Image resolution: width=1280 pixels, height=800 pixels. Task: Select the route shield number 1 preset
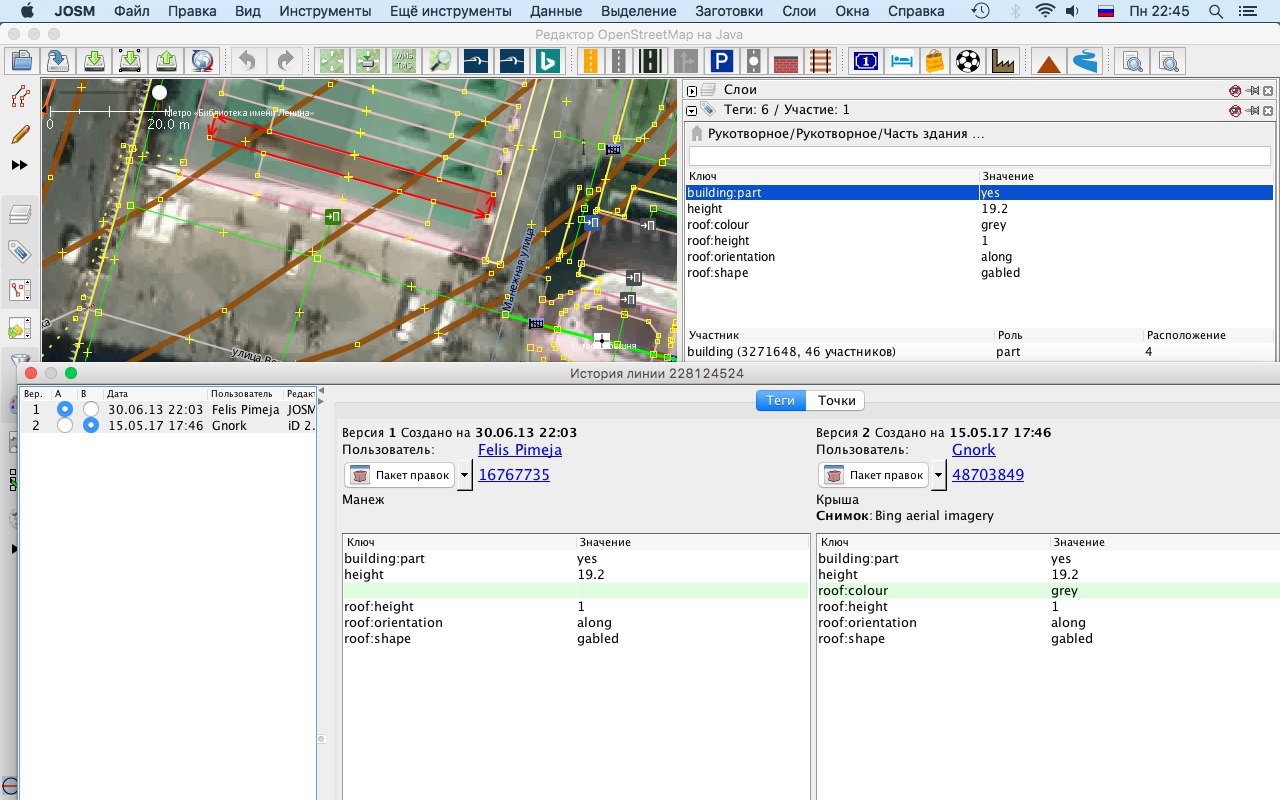865,62
